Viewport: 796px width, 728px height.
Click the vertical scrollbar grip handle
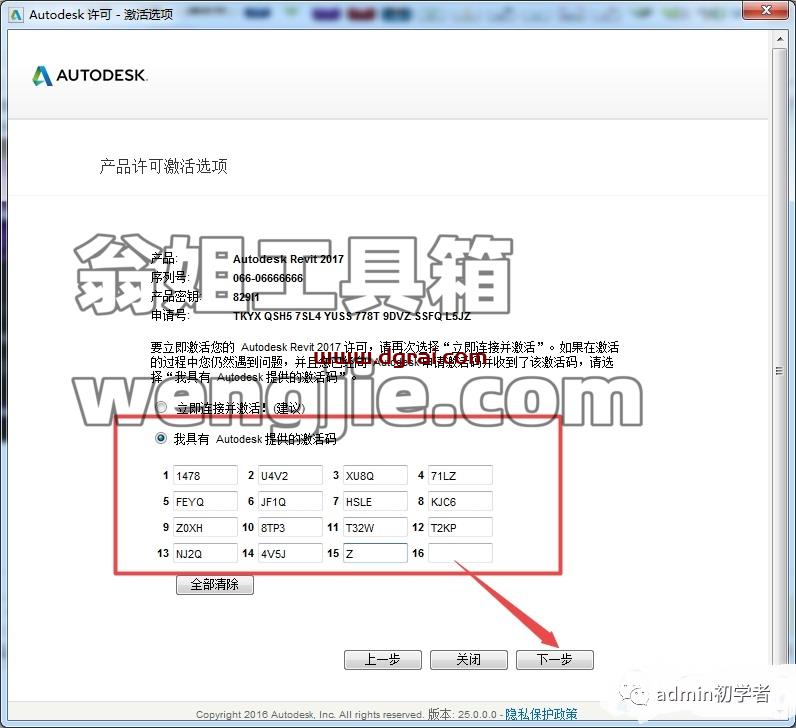[x=779, y=371]
